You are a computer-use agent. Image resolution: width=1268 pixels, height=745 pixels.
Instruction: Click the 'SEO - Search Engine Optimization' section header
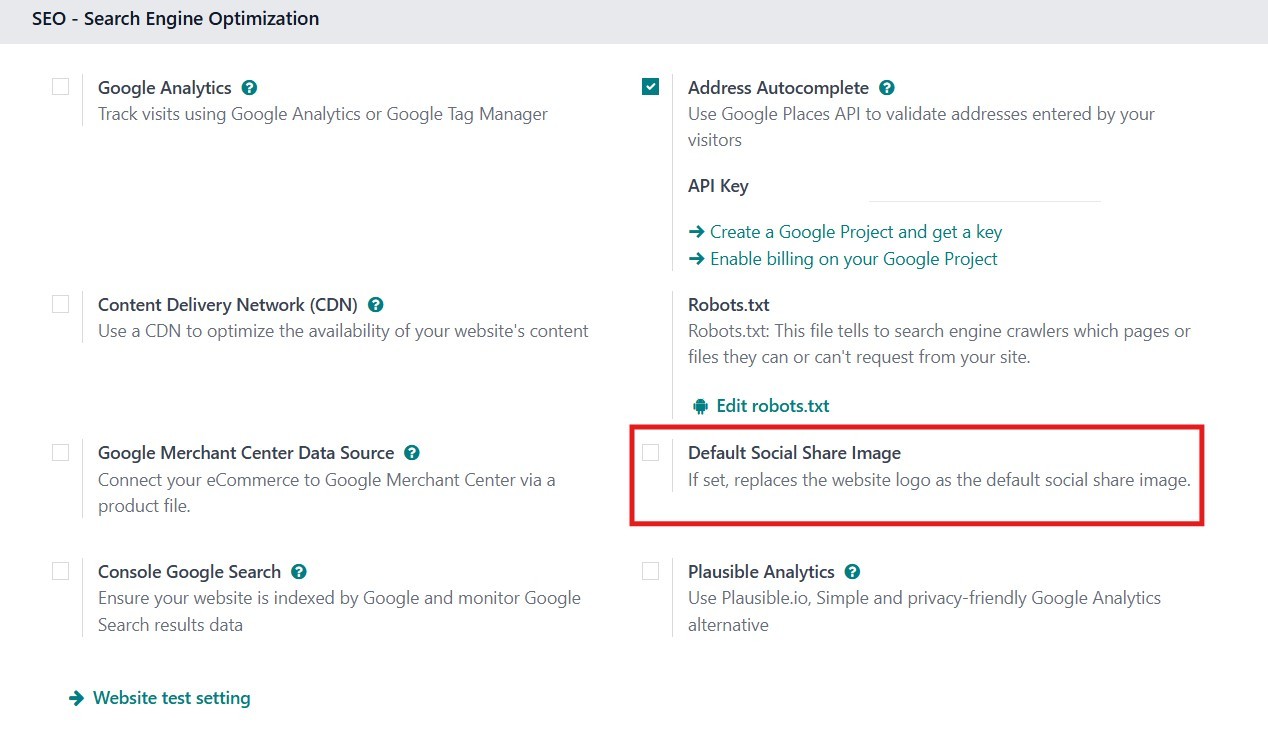[x=176, y=18]
